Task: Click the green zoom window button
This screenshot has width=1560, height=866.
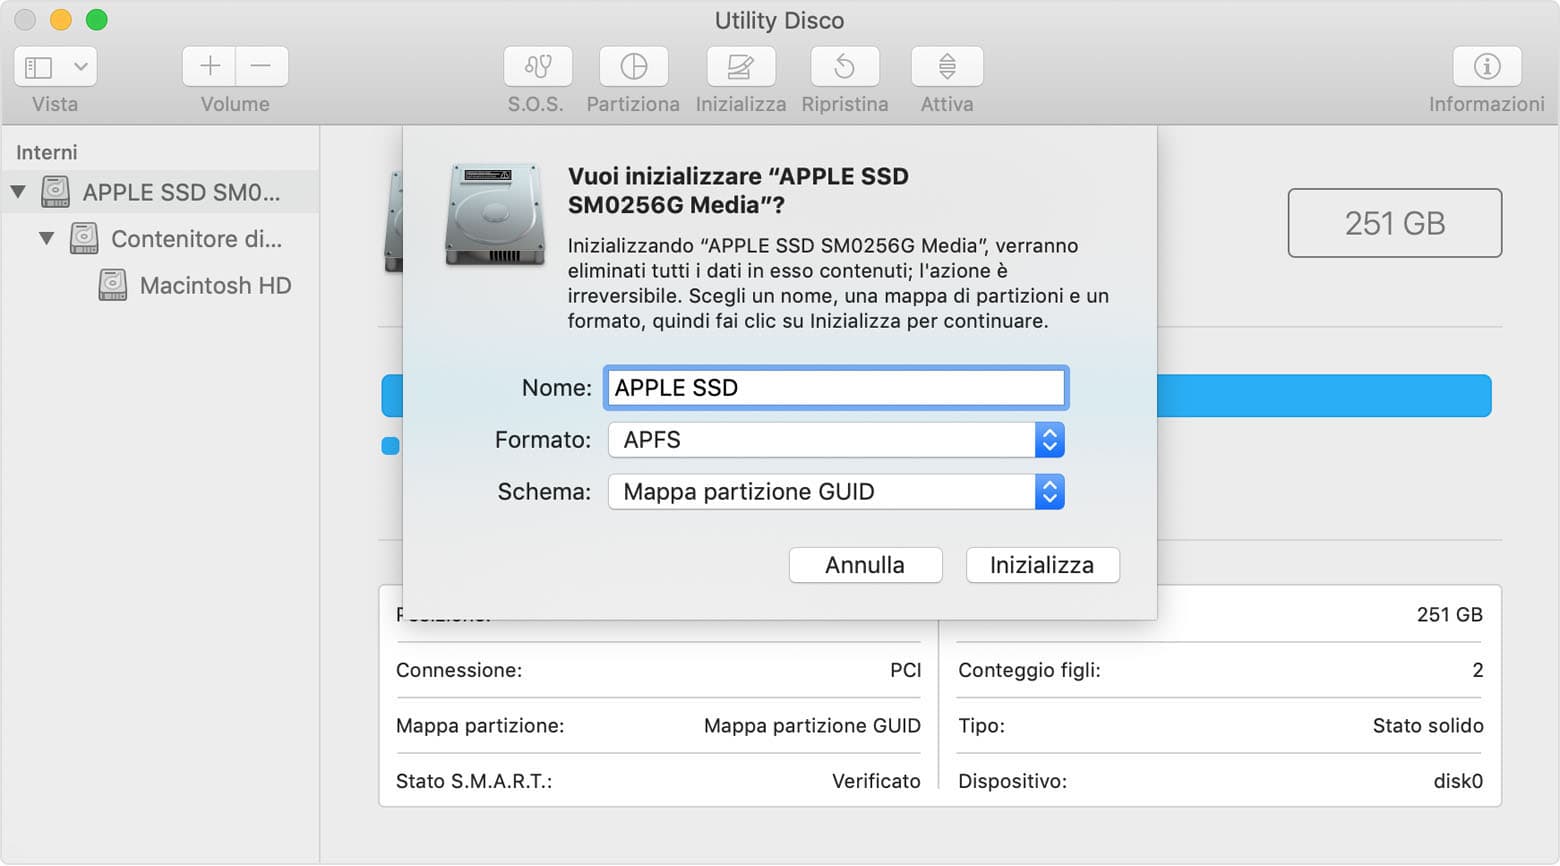Action: pos(96,19)
